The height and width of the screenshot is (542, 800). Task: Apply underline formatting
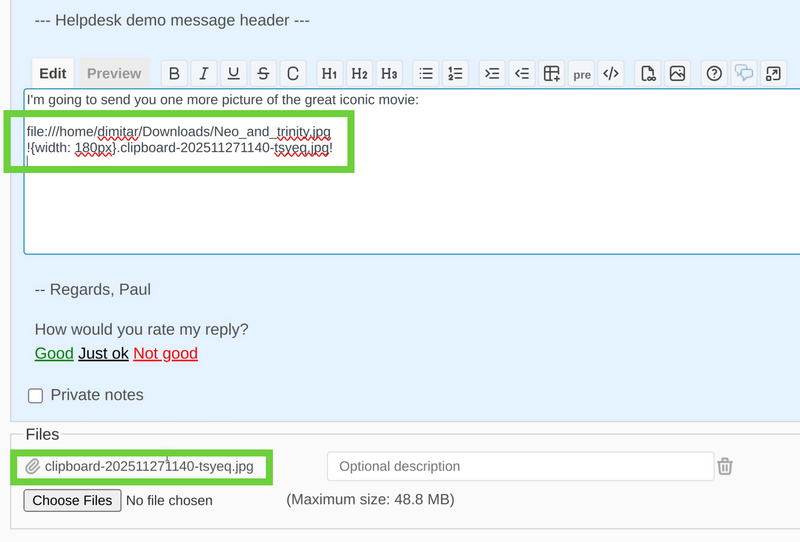234,73
